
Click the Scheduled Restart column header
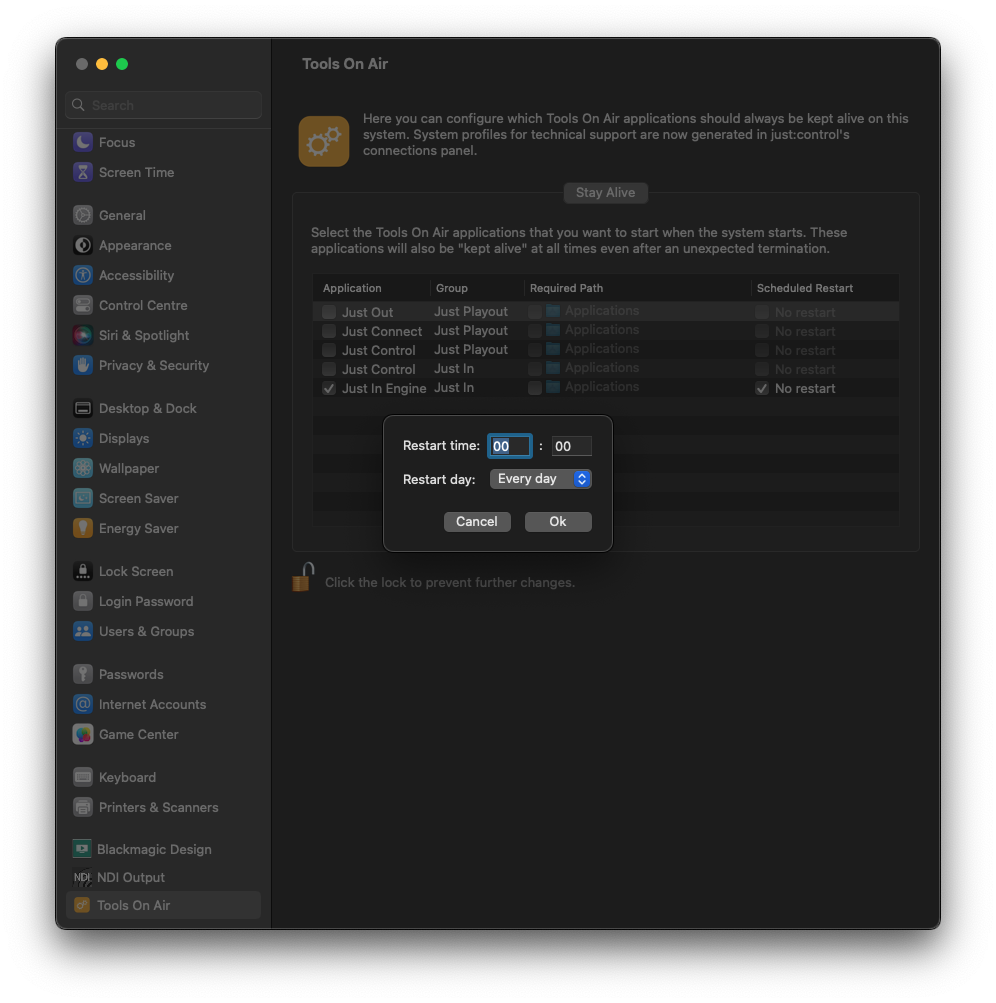825,288
